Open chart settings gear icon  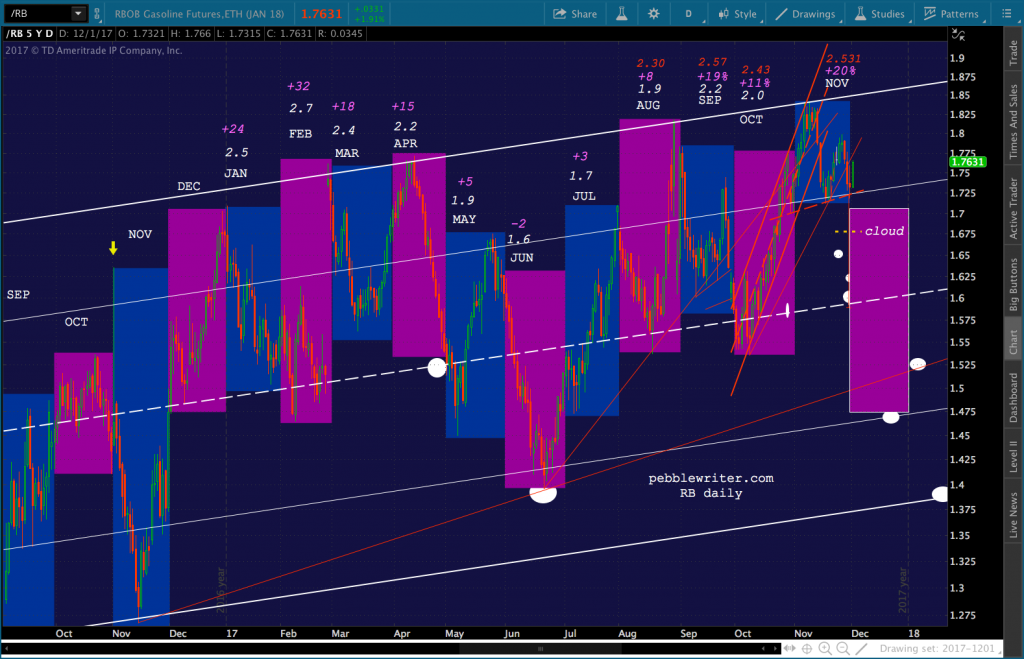click(653, 14)
